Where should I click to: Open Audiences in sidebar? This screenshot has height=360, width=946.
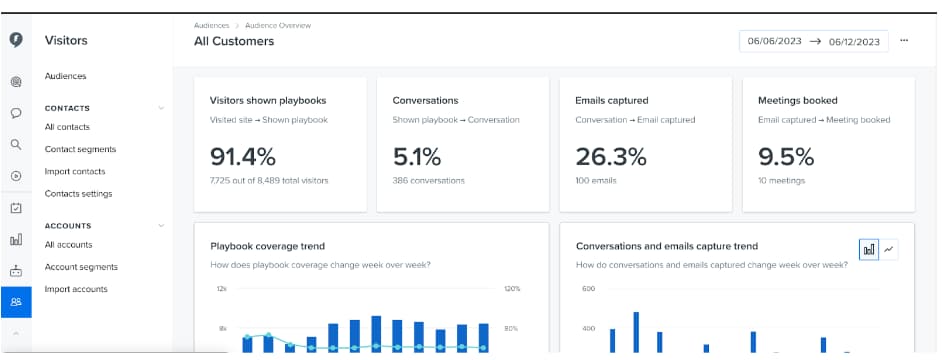pyautogui.click(x=65, y=76)
